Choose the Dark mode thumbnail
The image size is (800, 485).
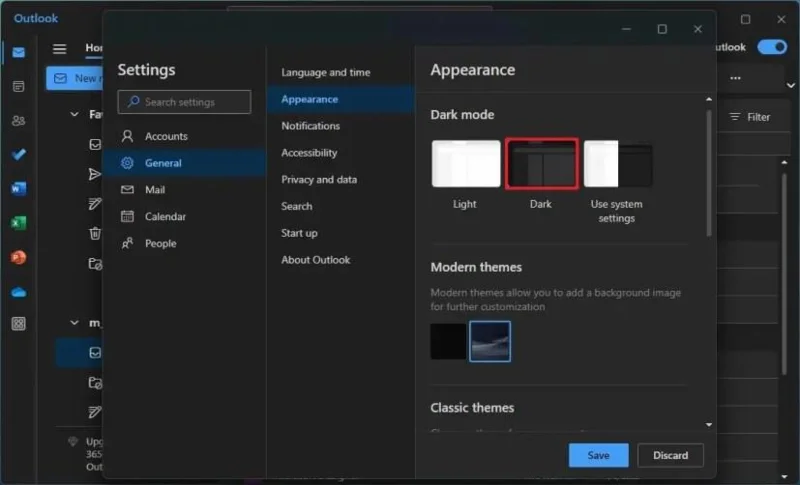(x=542, y=164)
